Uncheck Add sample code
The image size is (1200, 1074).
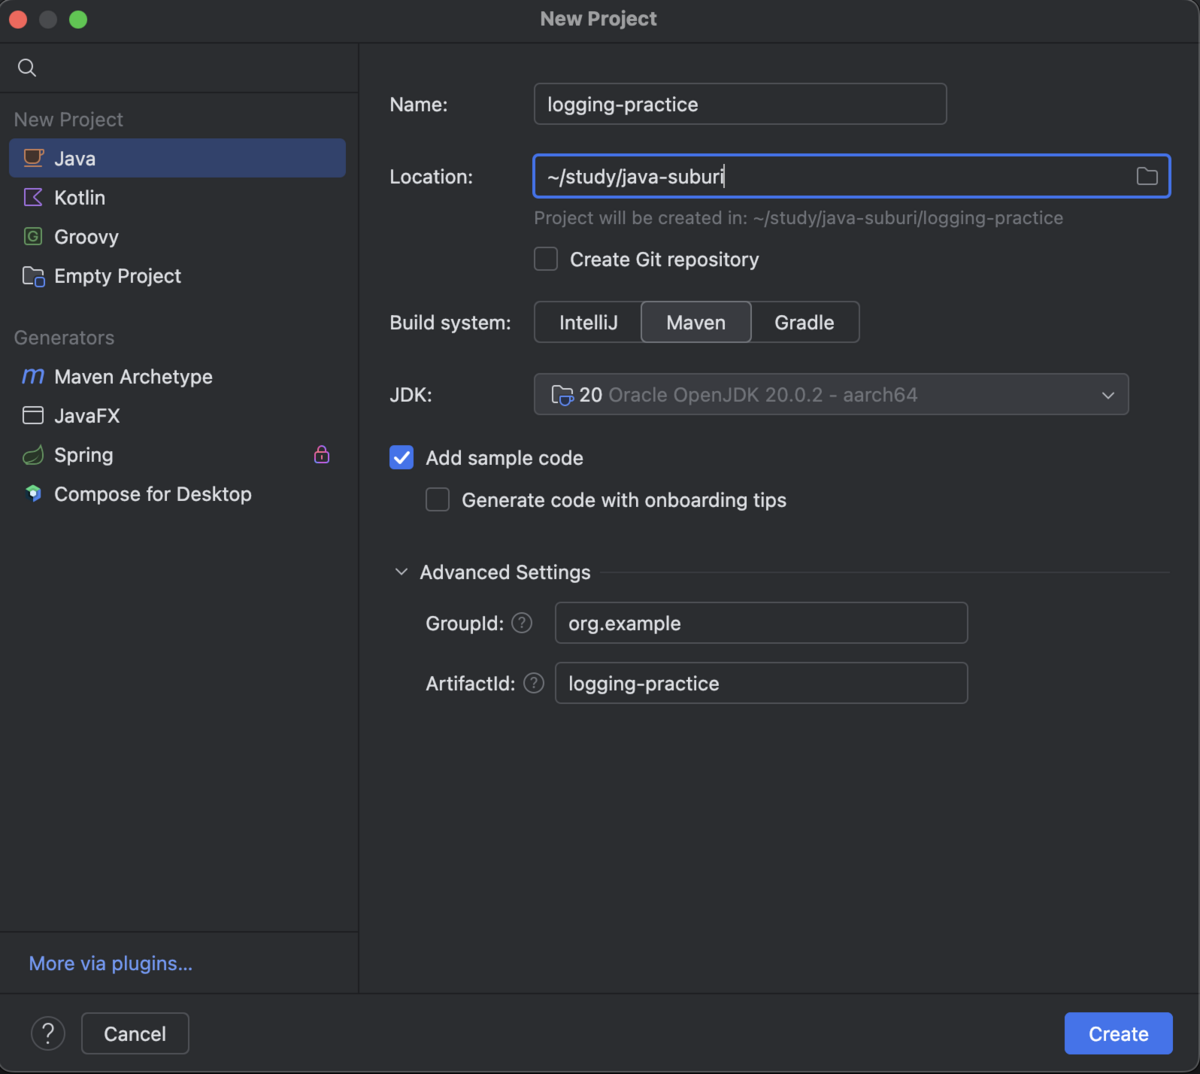[402, 457]
